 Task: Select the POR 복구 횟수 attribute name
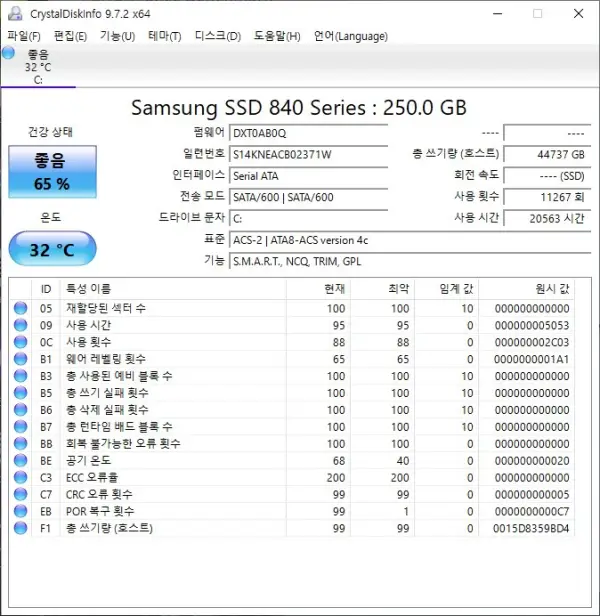(x=100, y=511)
